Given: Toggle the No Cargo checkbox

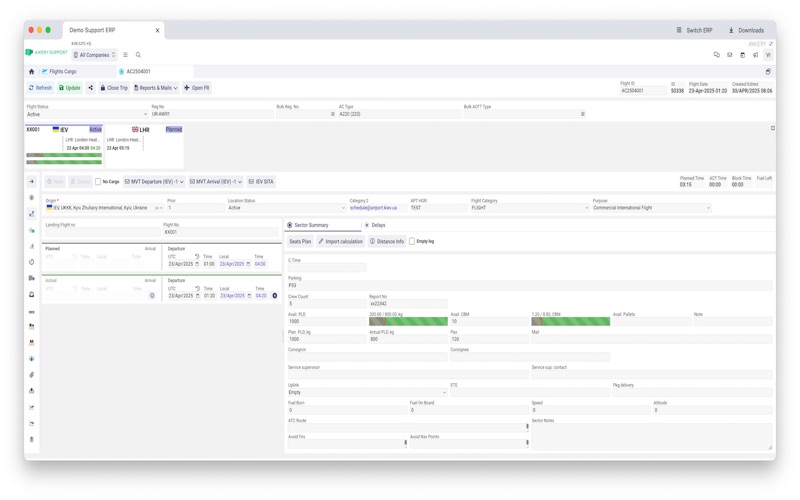Looking at the screenshot, I should 98,182.
